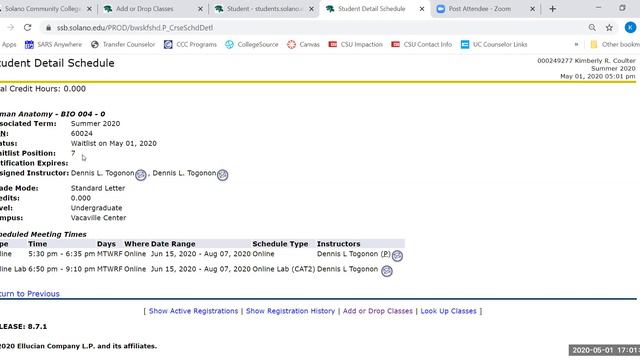Click the Look Up Classes link
640x360 pixels.
pos(448,311)
